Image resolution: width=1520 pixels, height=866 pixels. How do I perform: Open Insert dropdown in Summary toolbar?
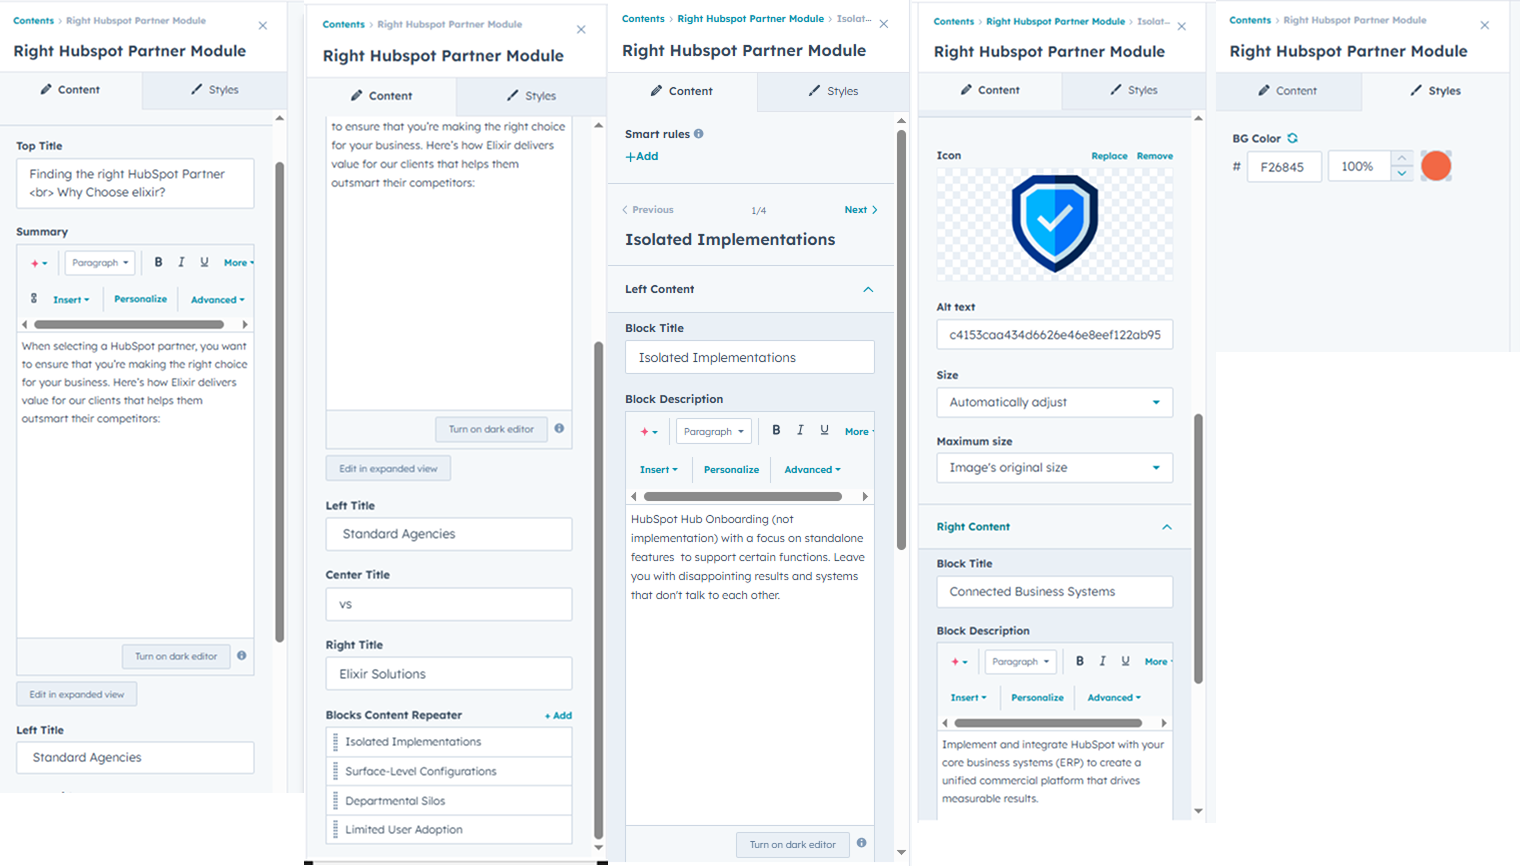tap(71, 299)
